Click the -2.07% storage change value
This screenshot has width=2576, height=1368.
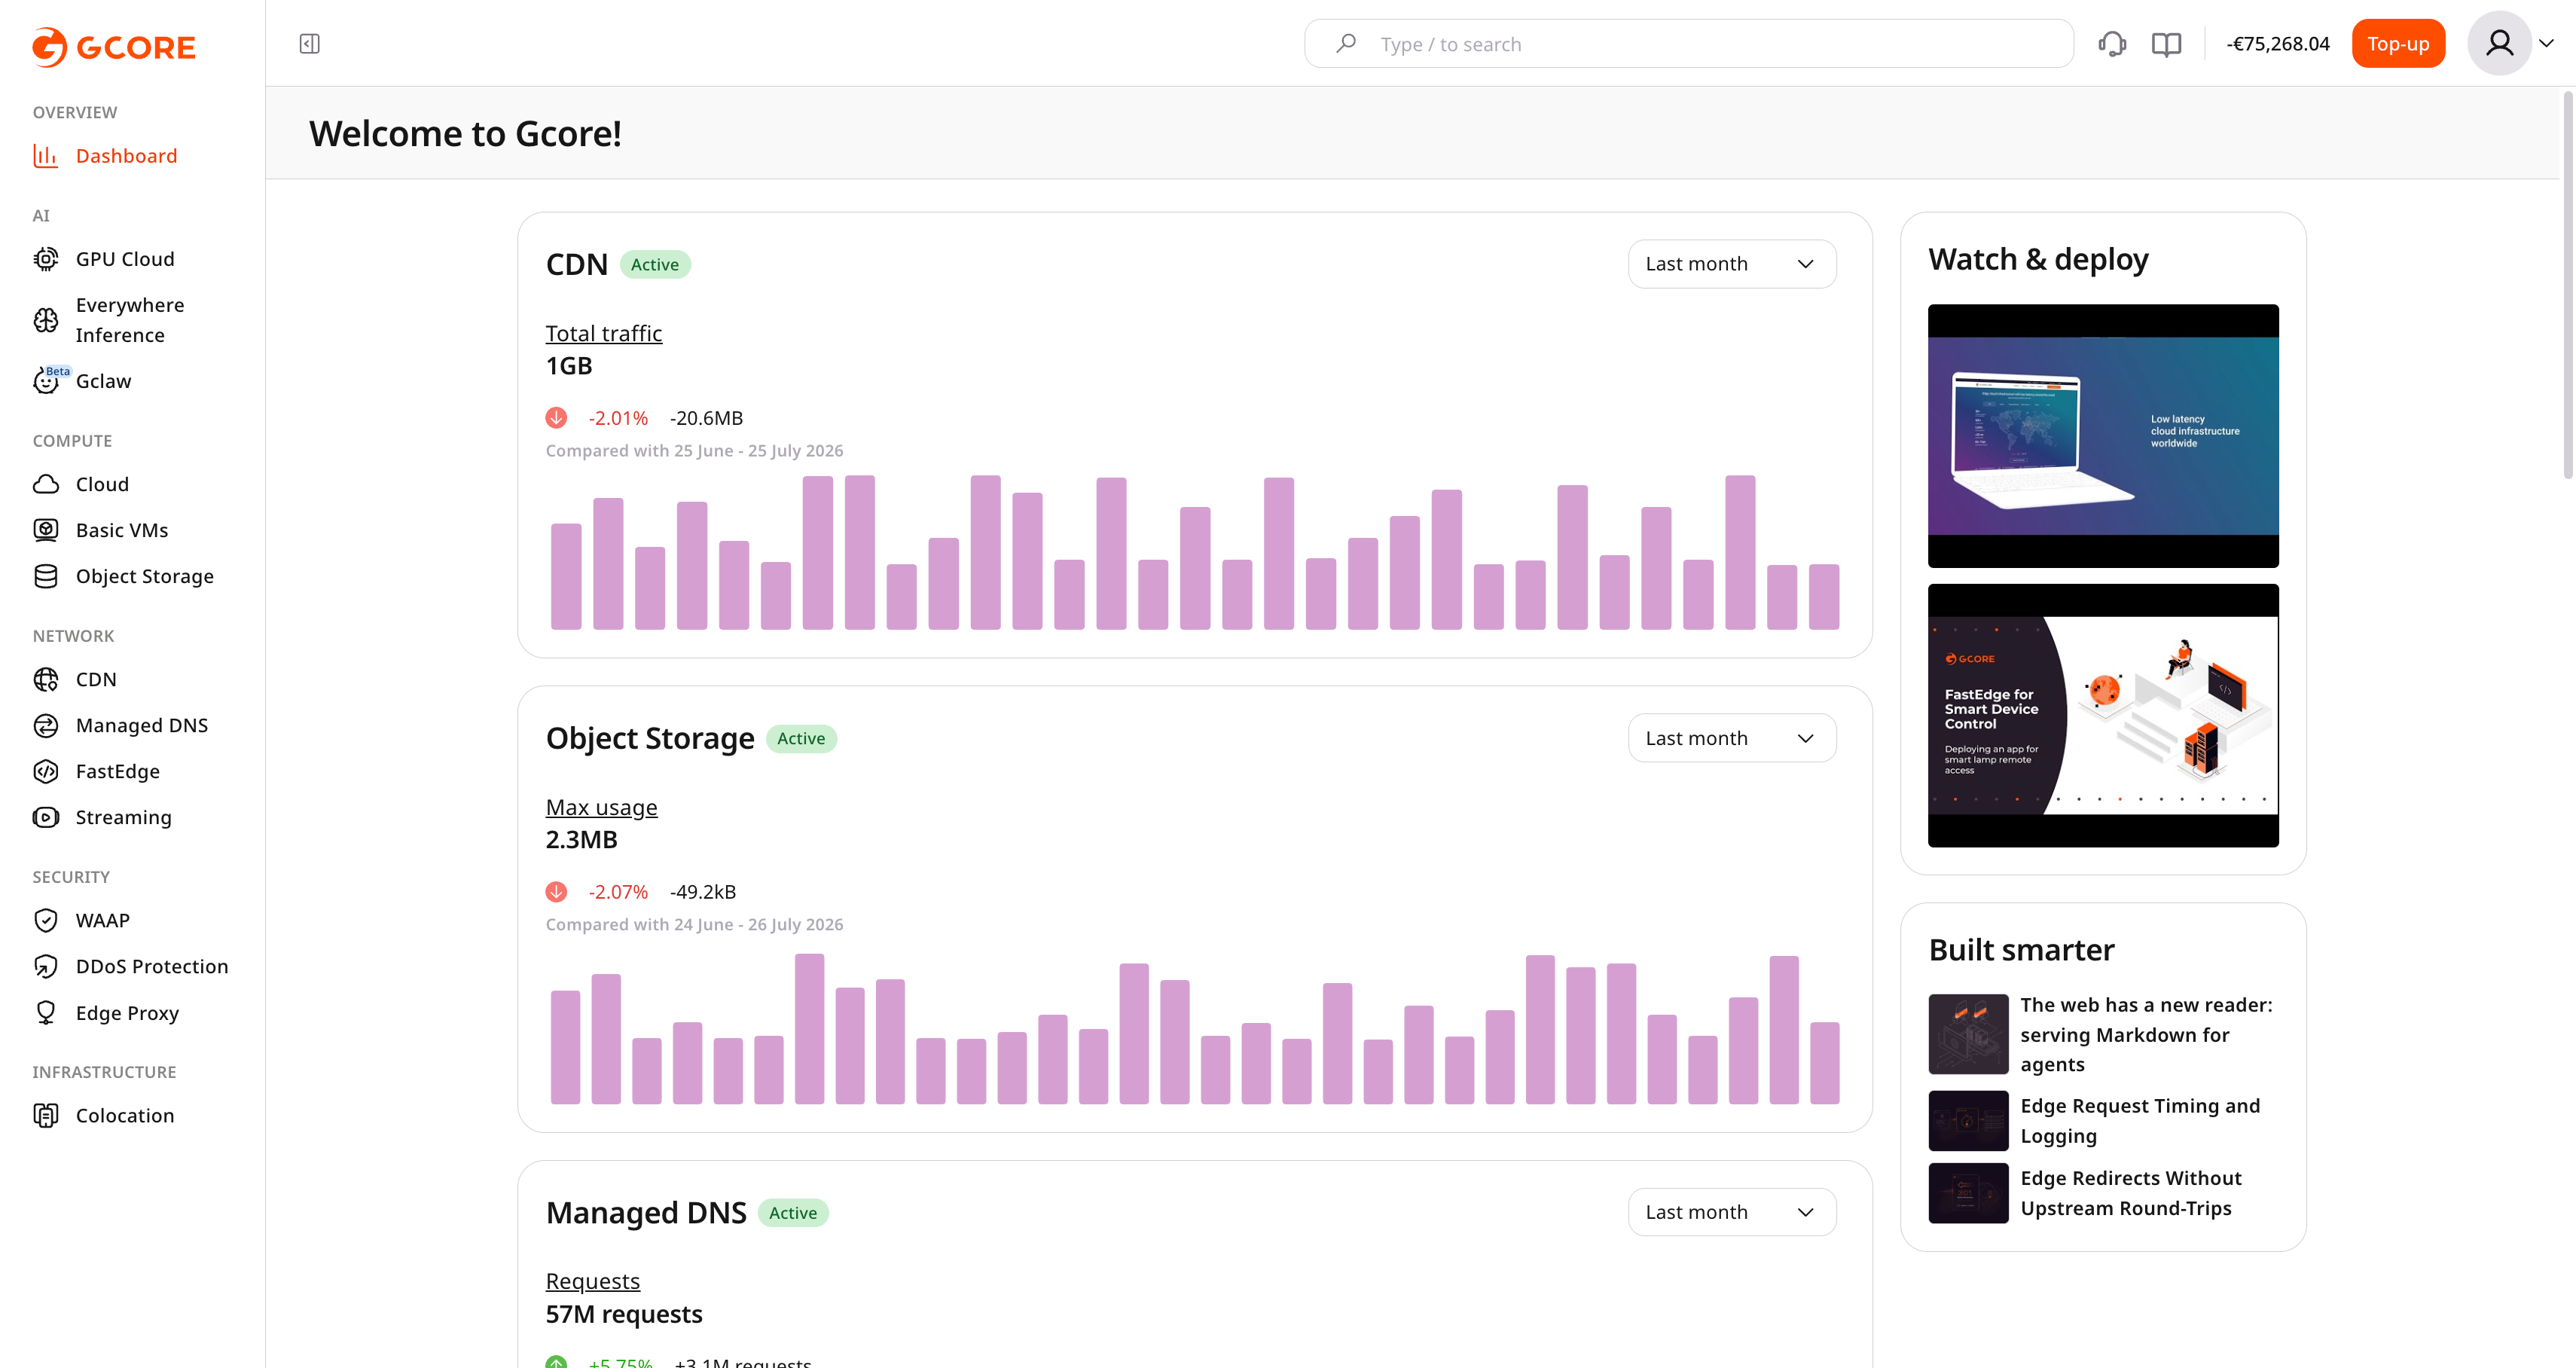click(x=618, y=892)
